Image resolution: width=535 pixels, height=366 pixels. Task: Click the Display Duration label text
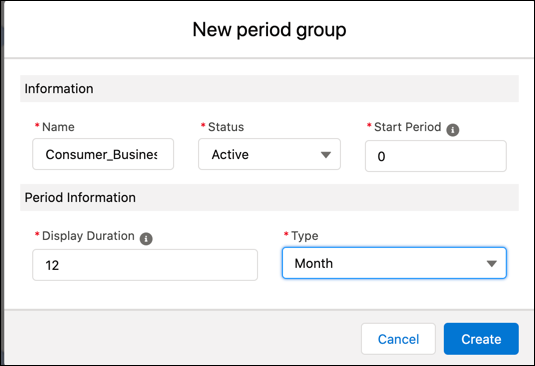tap(88, 236)
